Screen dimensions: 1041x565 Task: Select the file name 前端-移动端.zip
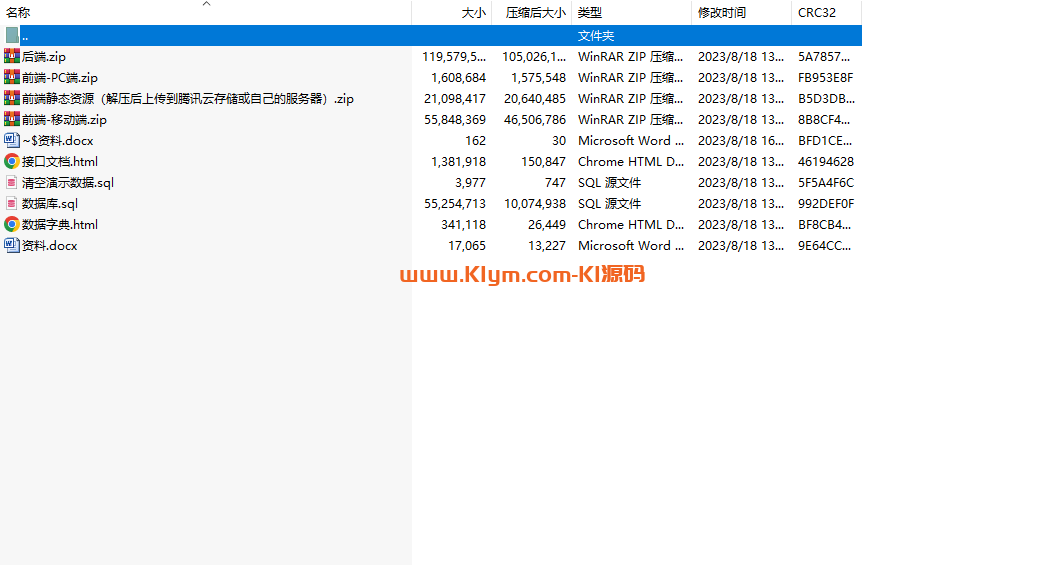tap(64, 120)
